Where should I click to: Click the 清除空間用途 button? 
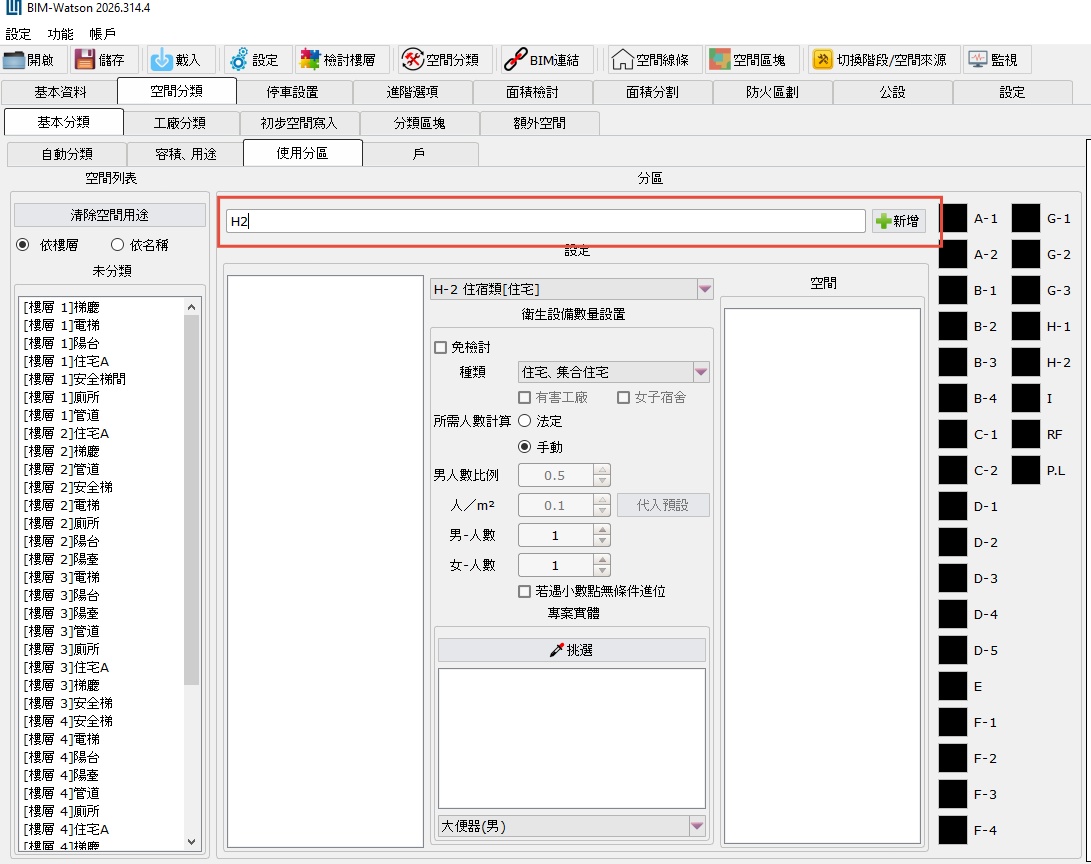(110, 215)
